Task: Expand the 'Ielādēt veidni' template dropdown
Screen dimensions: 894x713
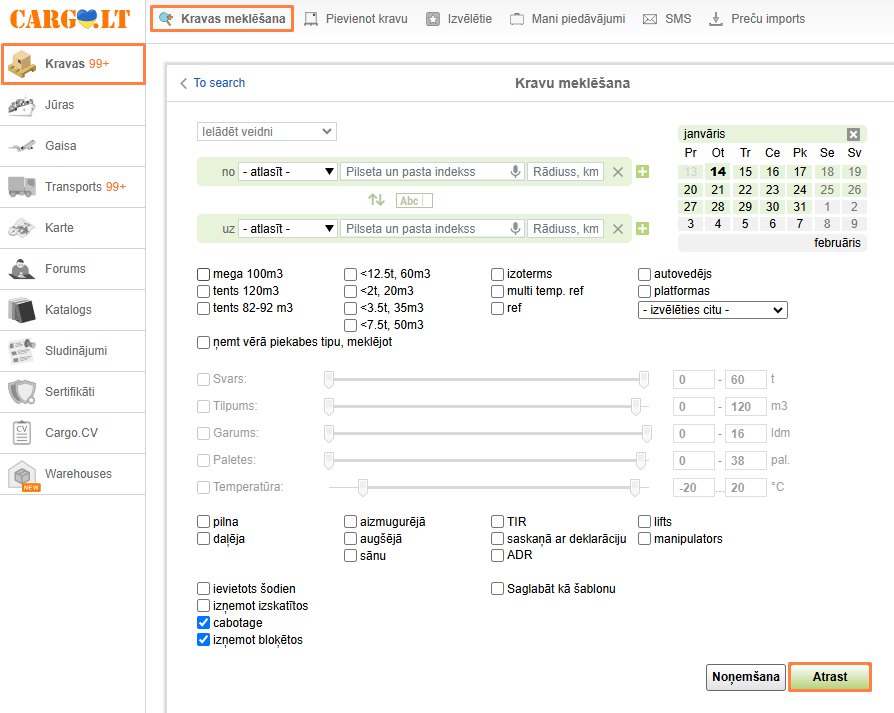Action: tap(266, 132)
